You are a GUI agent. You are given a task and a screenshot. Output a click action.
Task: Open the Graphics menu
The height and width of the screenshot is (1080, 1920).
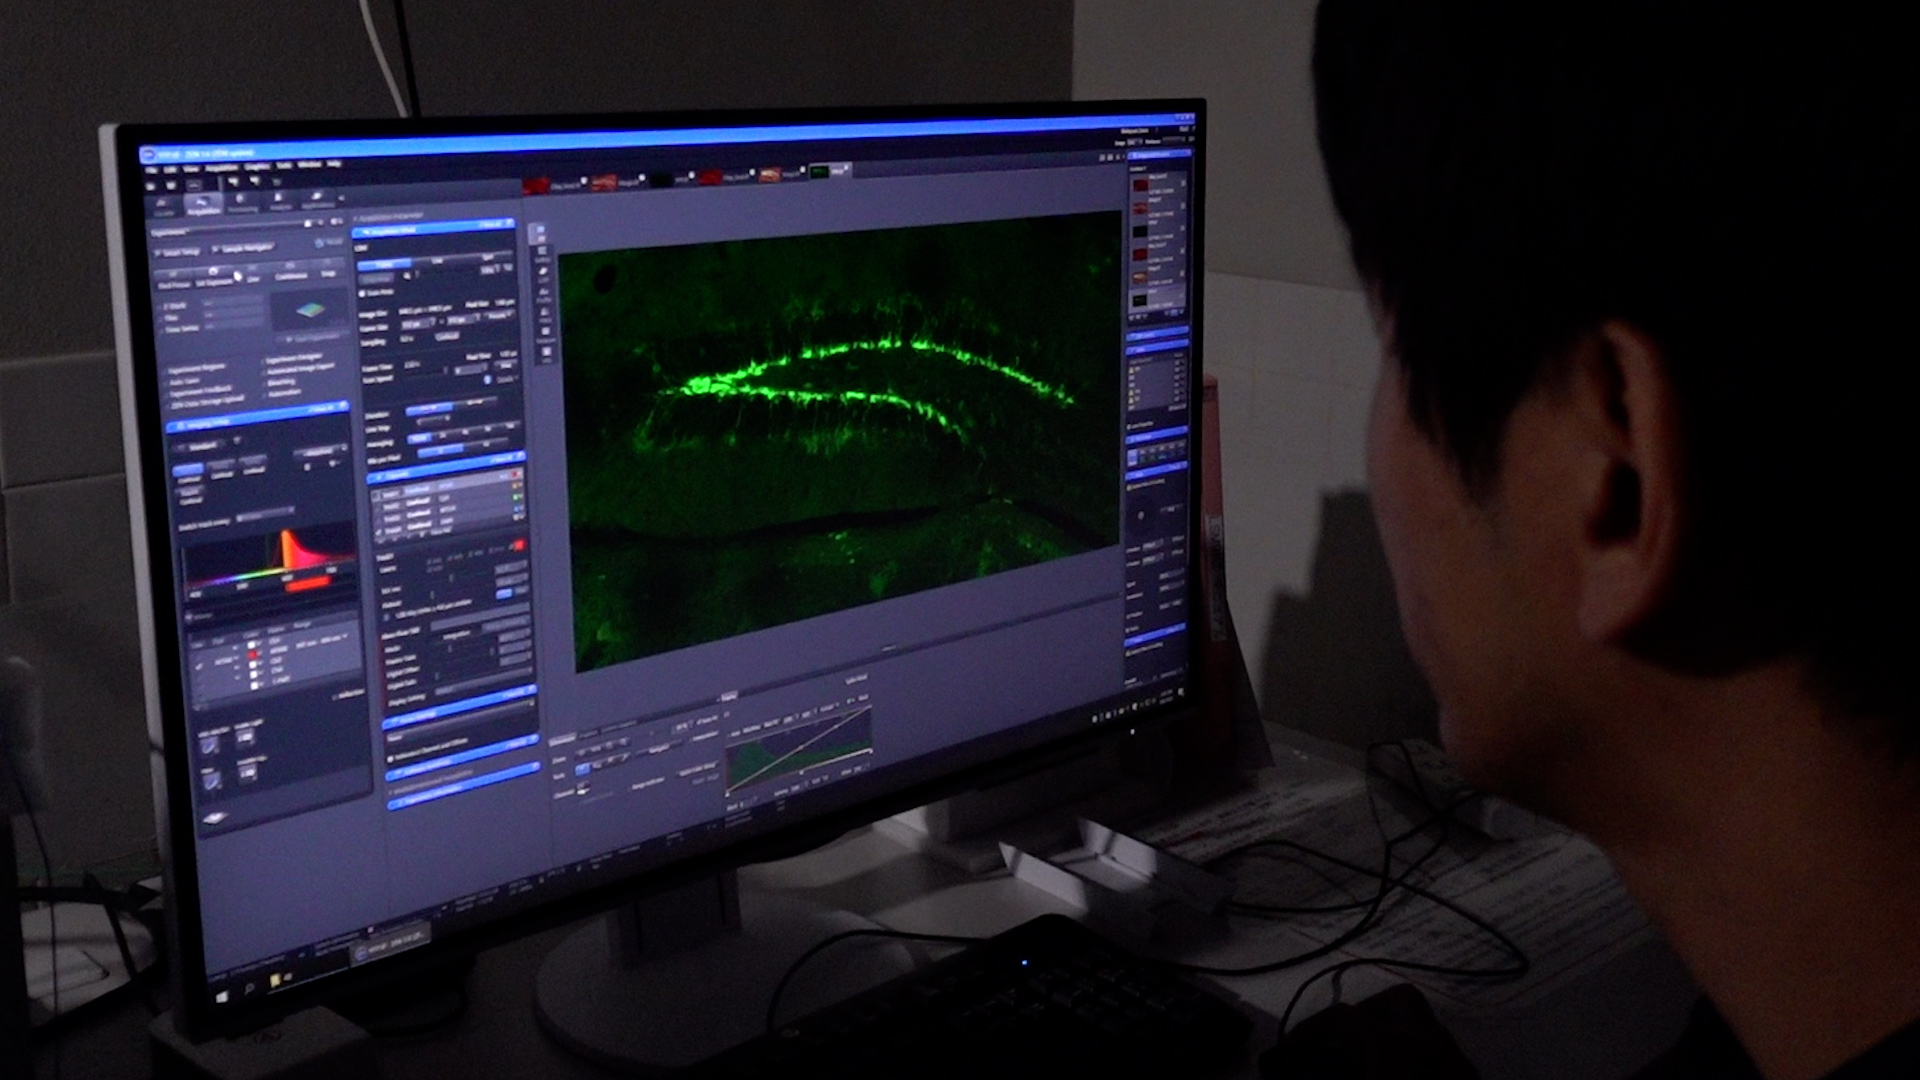pos(257,166)
